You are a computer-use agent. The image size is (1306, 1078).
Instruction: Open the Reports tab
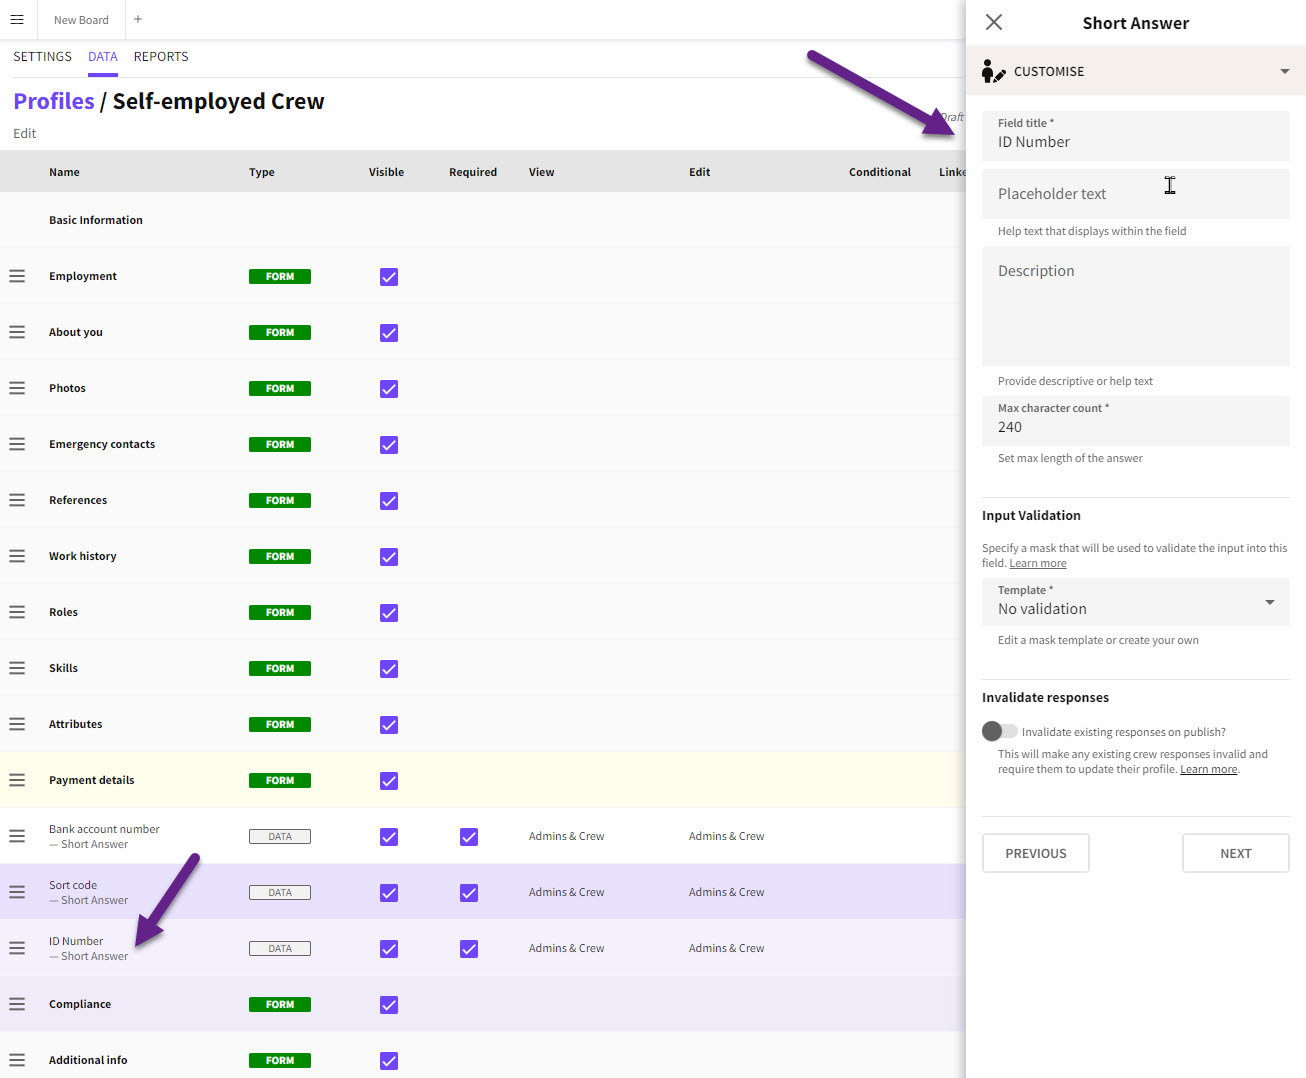tap(161, 57)
